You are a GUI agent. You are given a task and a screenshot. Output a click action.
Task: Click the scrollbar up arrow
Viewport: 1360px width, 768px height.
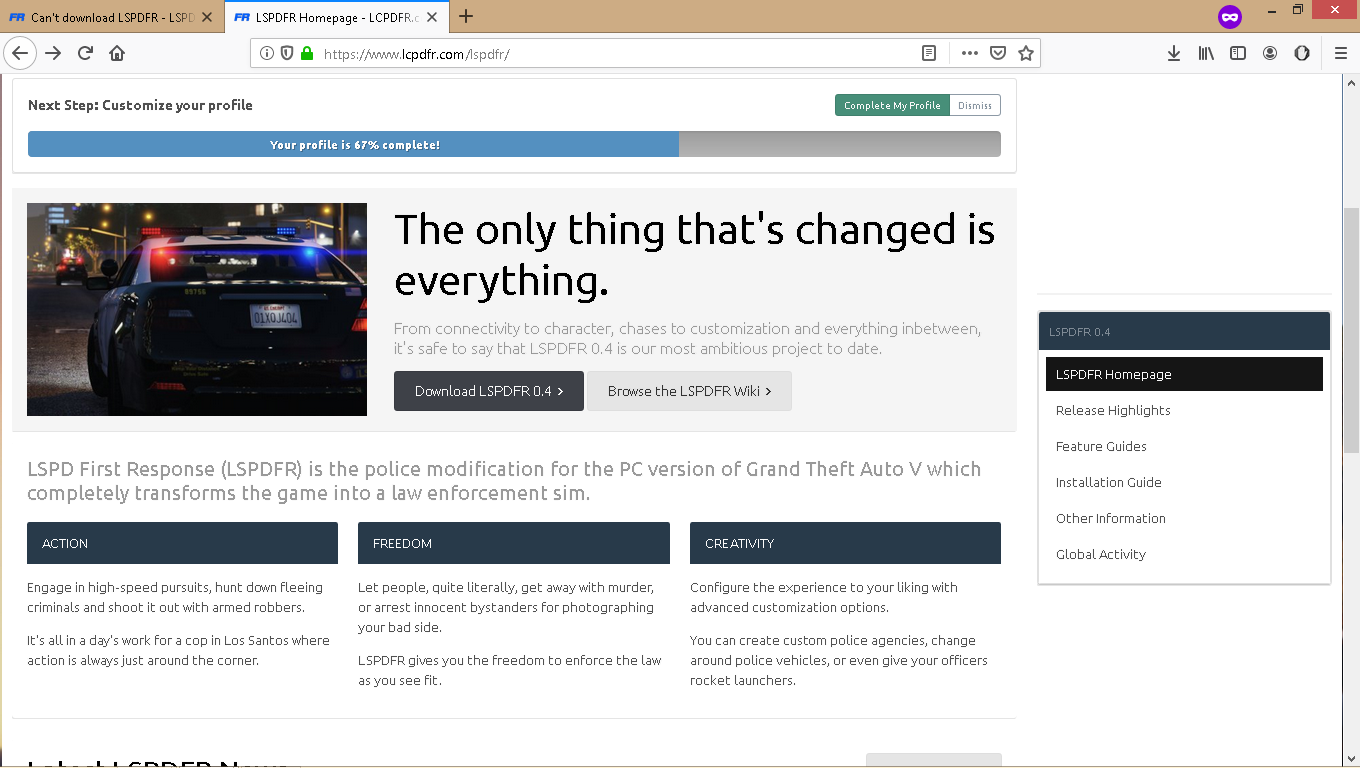[1351, 82]
